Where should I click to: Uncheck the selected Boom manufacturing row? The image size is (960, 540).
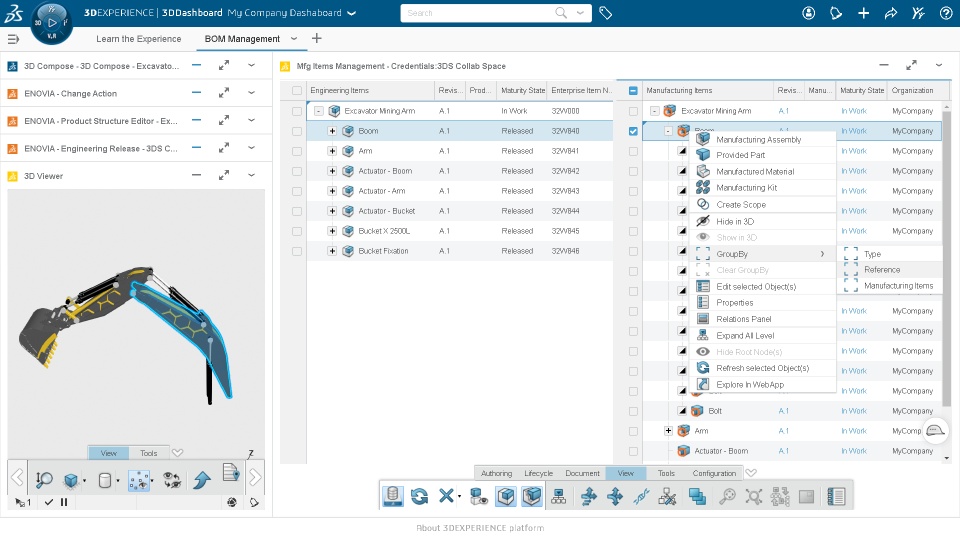pos(634,131)
